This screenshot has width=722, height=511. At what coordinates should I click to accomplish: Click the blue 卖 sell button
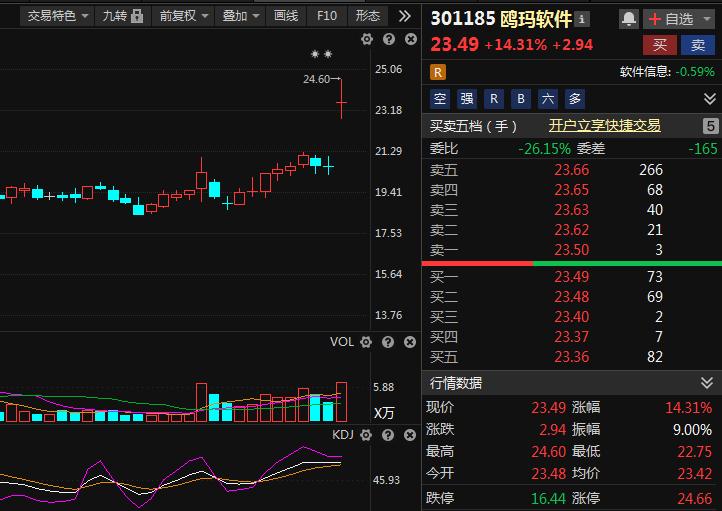tap(698, 45)
